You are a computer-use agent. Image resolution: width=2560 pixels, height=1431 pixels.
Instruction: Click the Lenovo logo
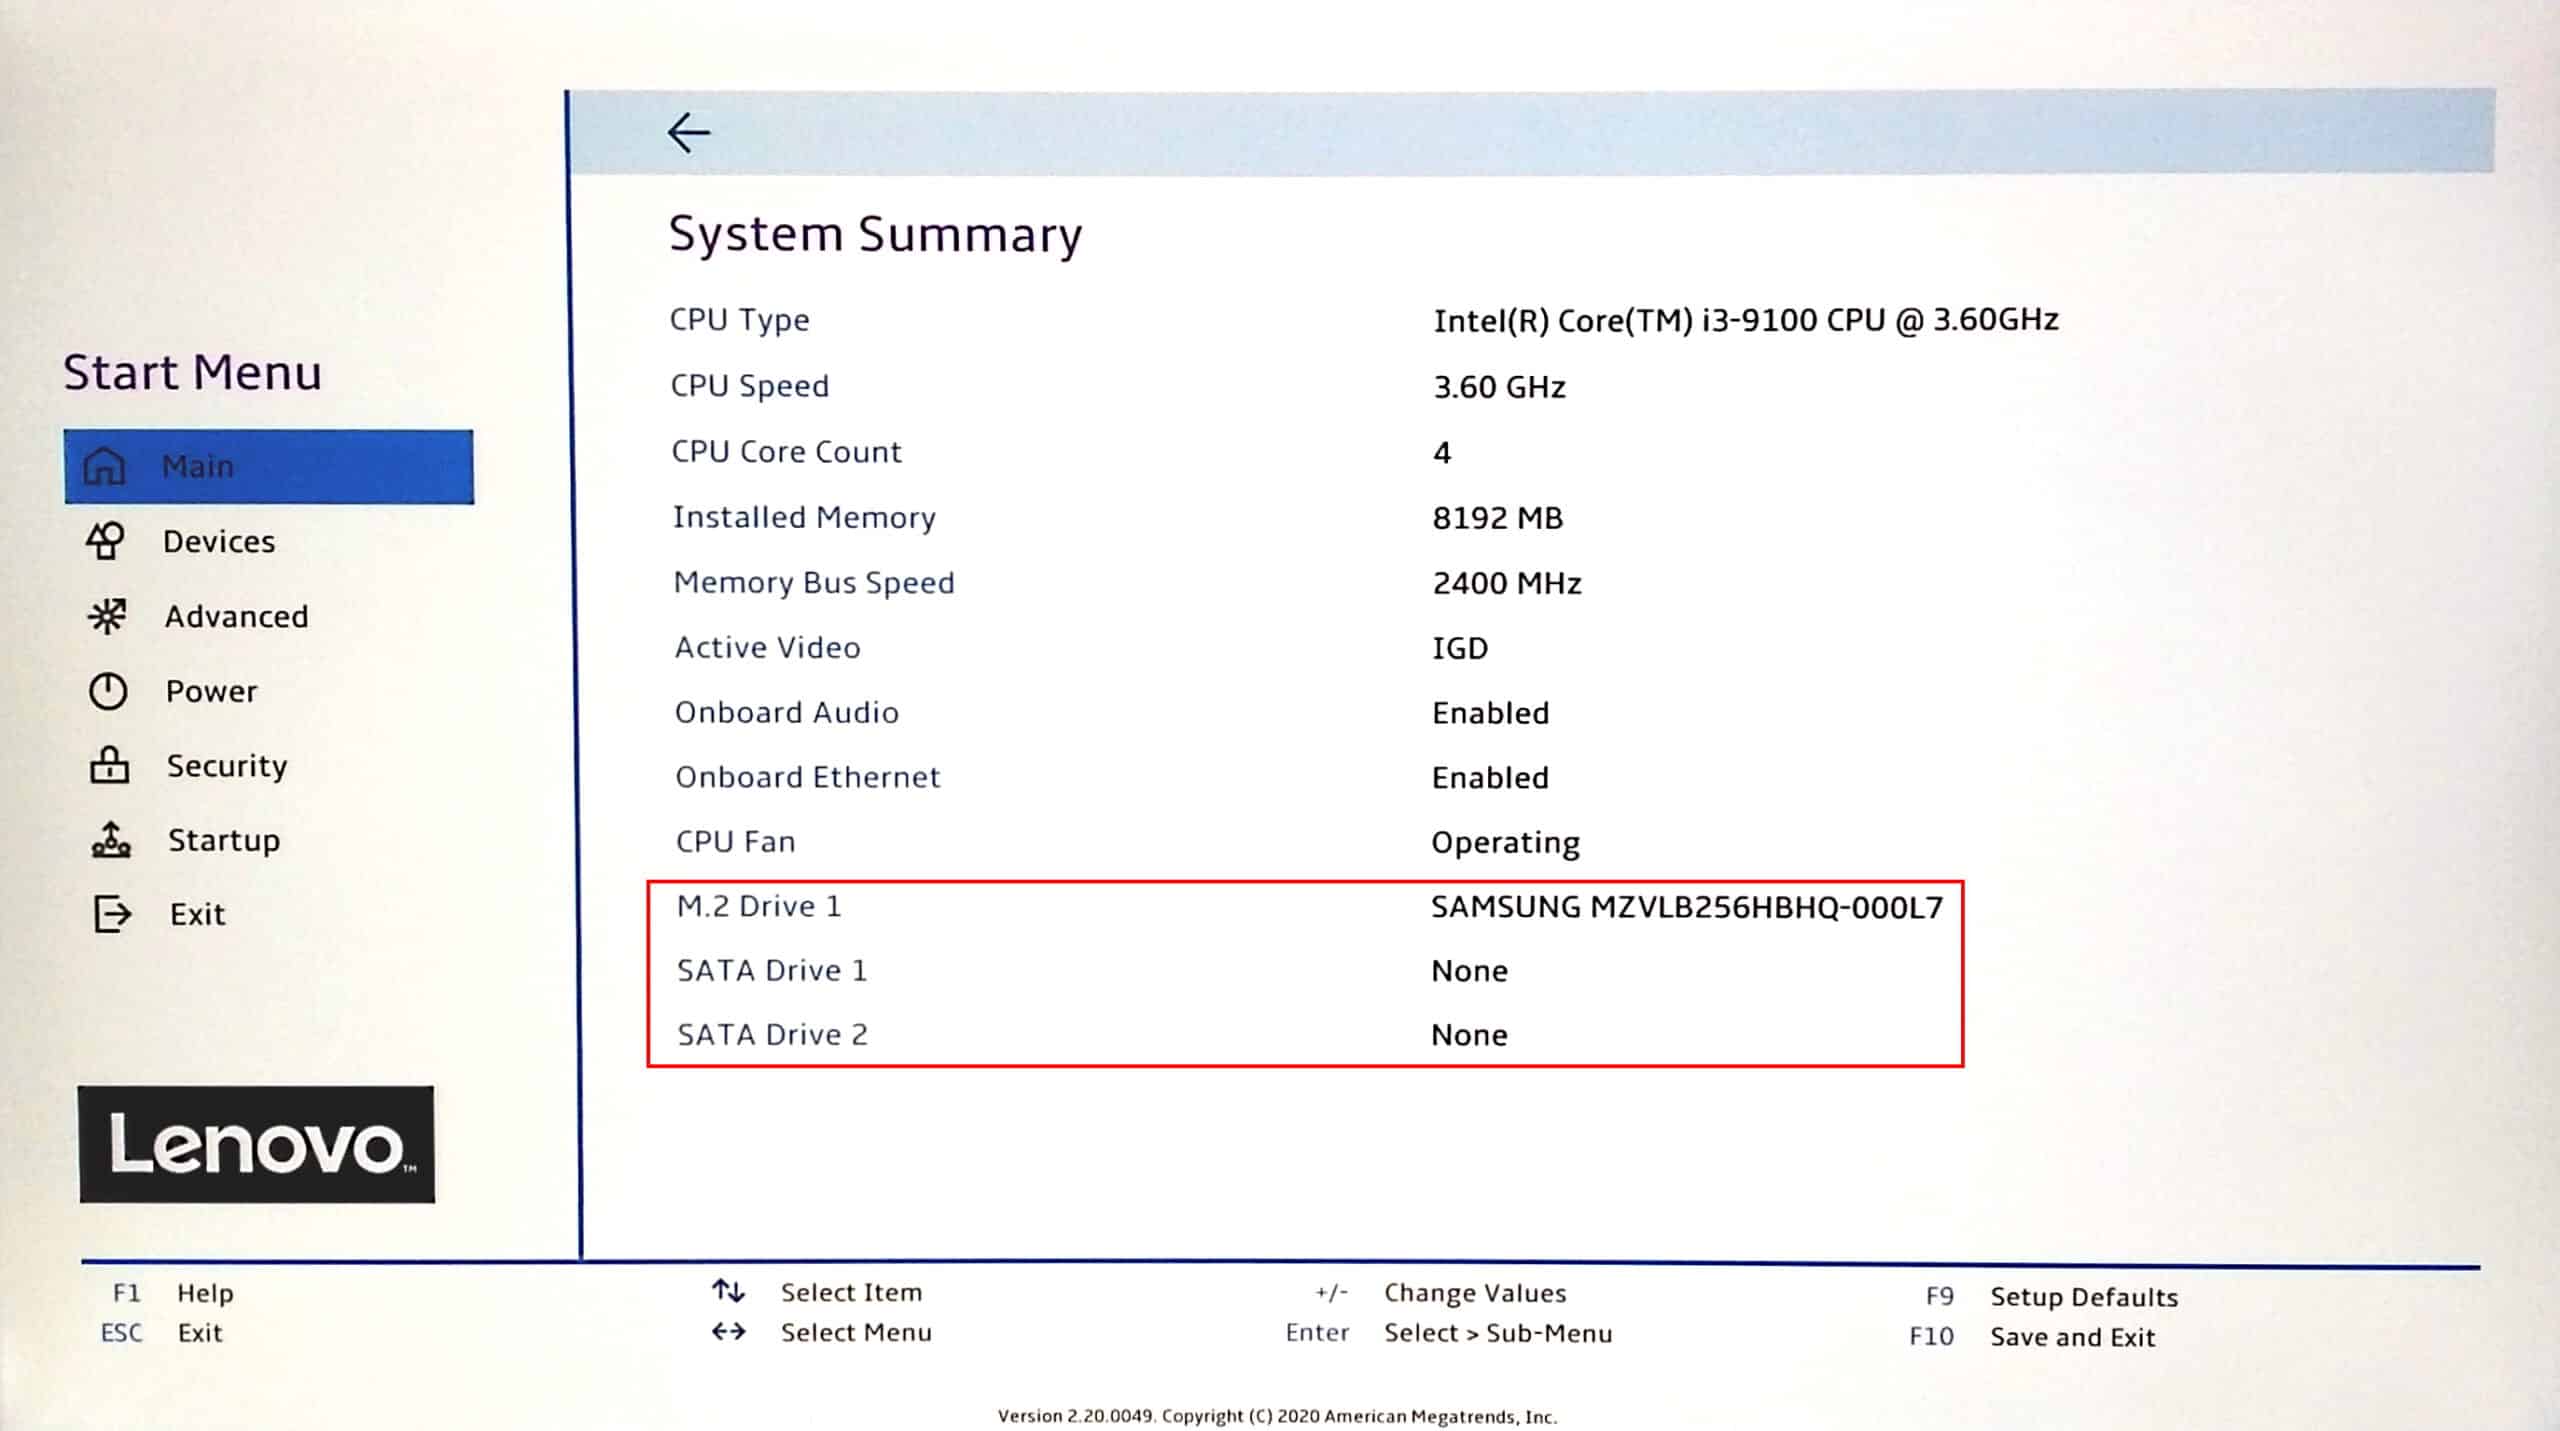(256, 1144)
